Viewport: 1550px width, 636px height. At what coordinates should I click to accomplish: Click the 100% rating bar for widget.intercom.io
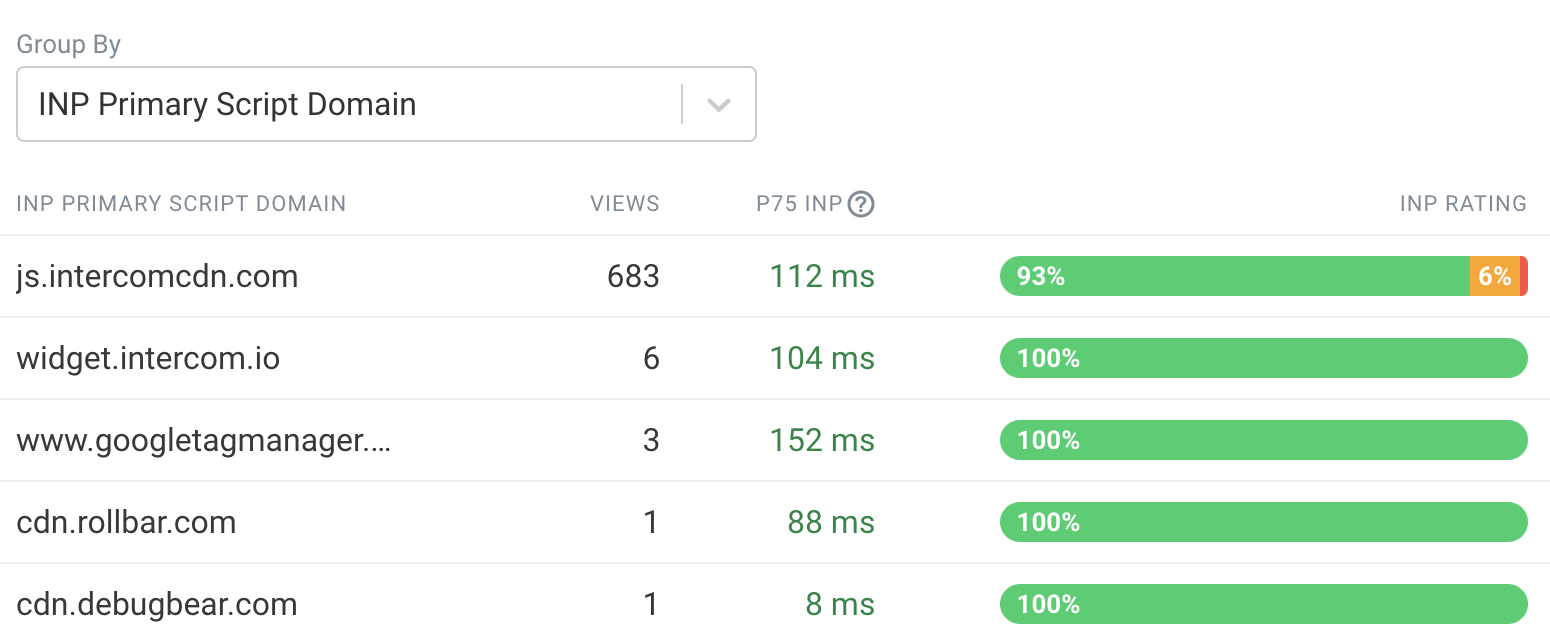click(1264, 358)
